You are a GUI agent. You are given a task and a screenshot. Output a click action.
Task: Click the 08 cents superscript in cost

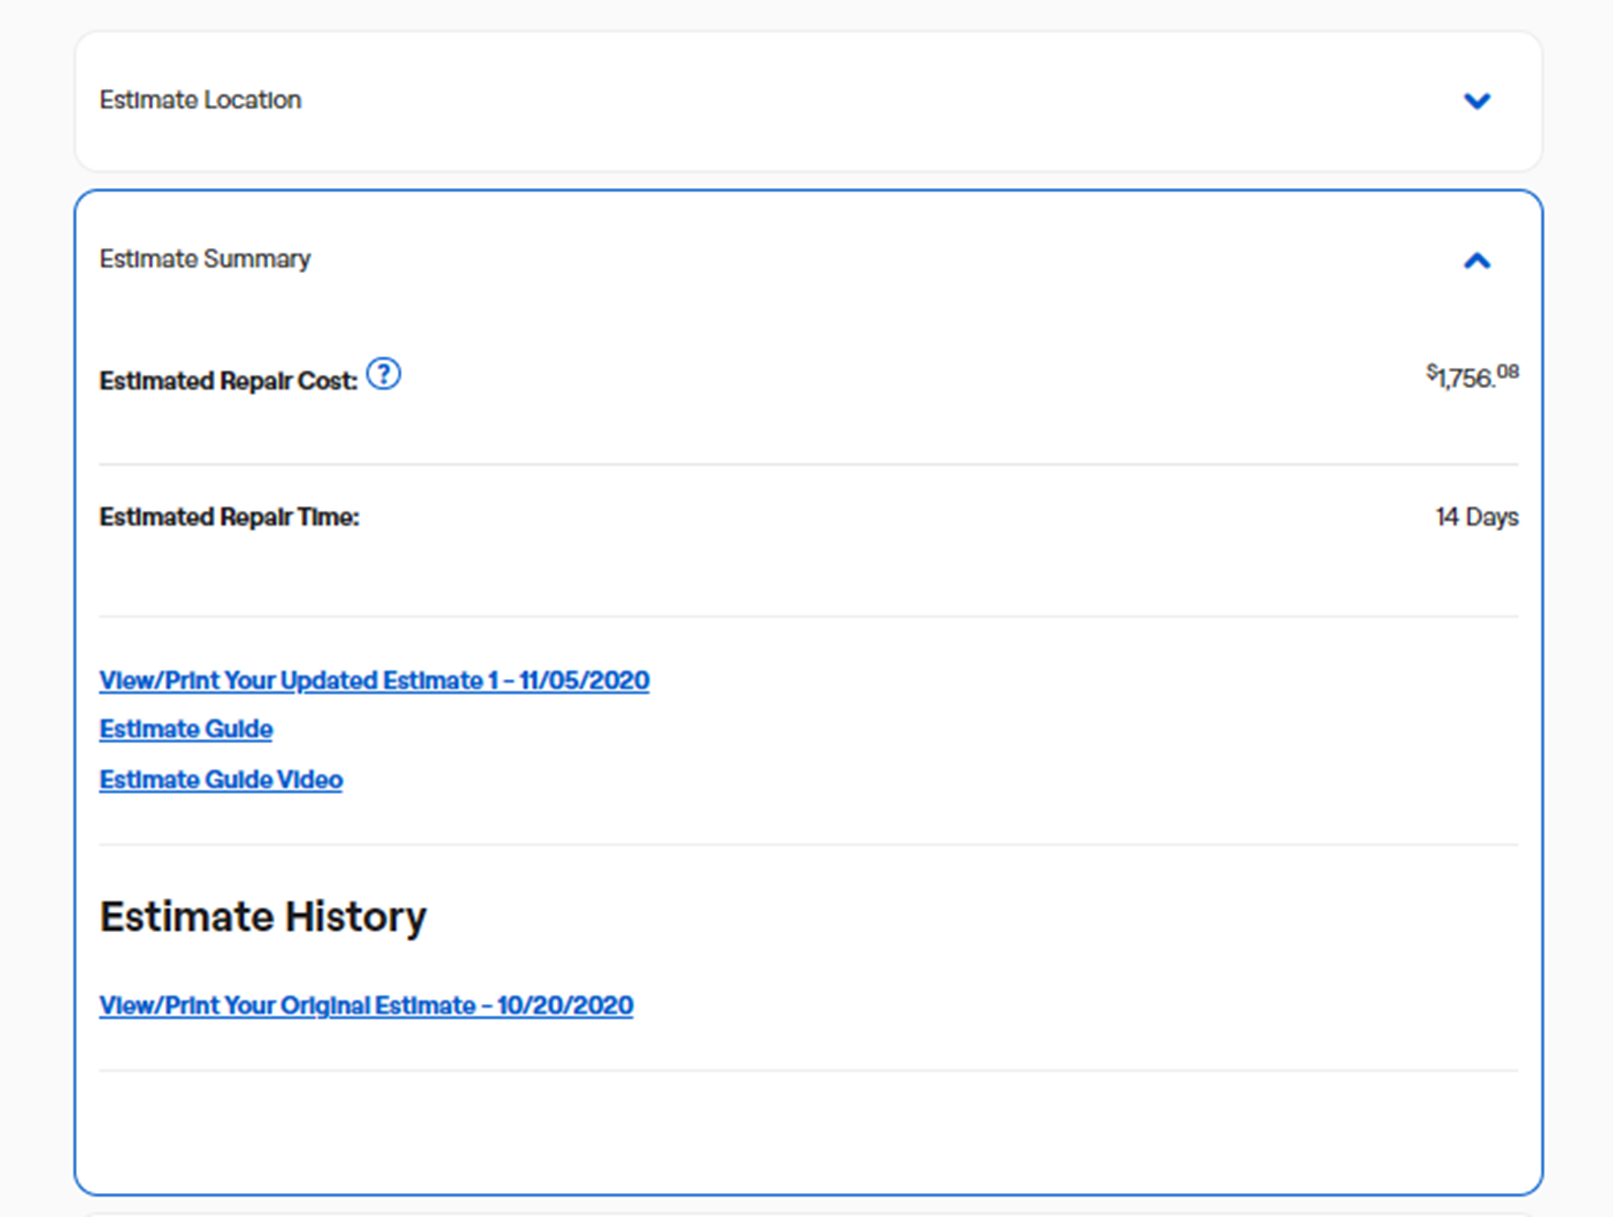coord(1508,372)
